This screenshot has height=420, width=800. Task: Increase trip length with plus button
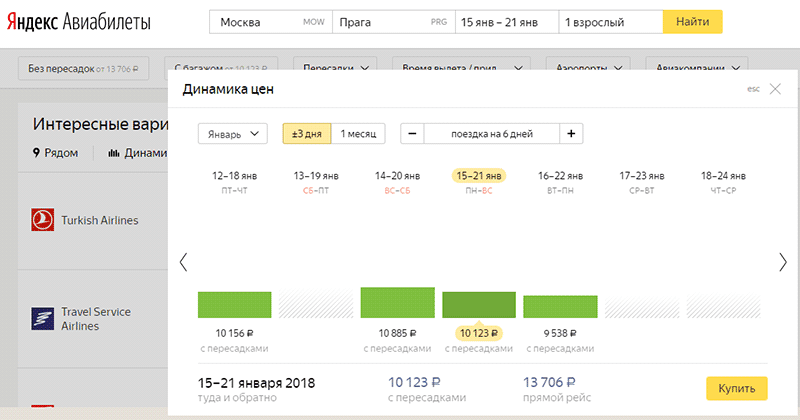571,134
